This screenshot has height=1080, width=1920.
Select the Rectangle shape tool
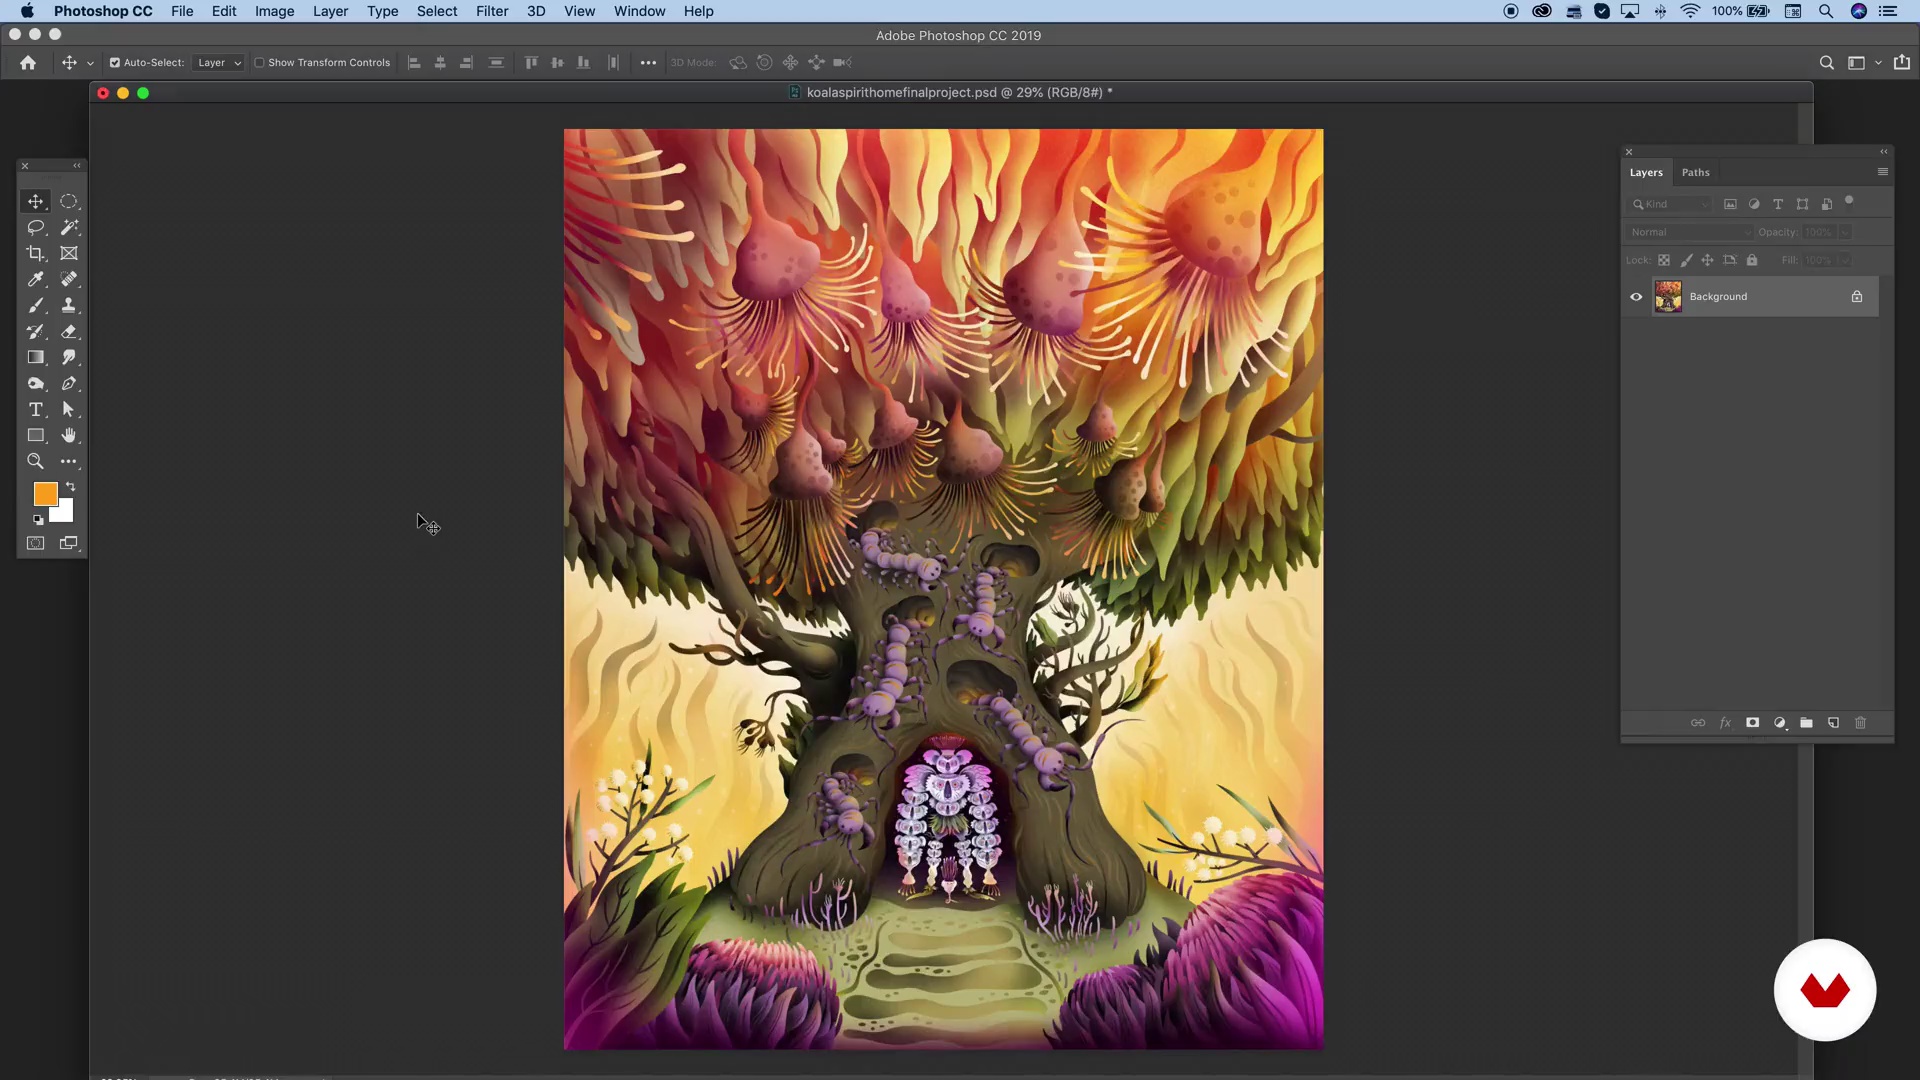pyautogui.click(x=36, y=435)
